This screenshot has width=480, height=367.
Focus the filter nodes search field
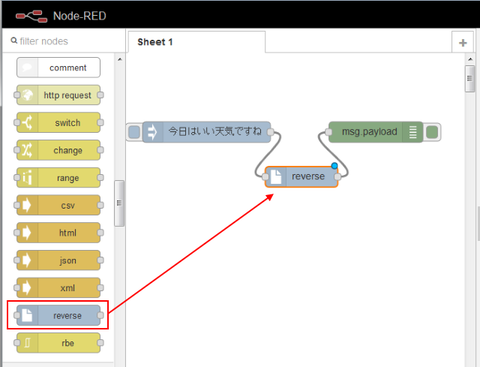click(x=63, y=41)
